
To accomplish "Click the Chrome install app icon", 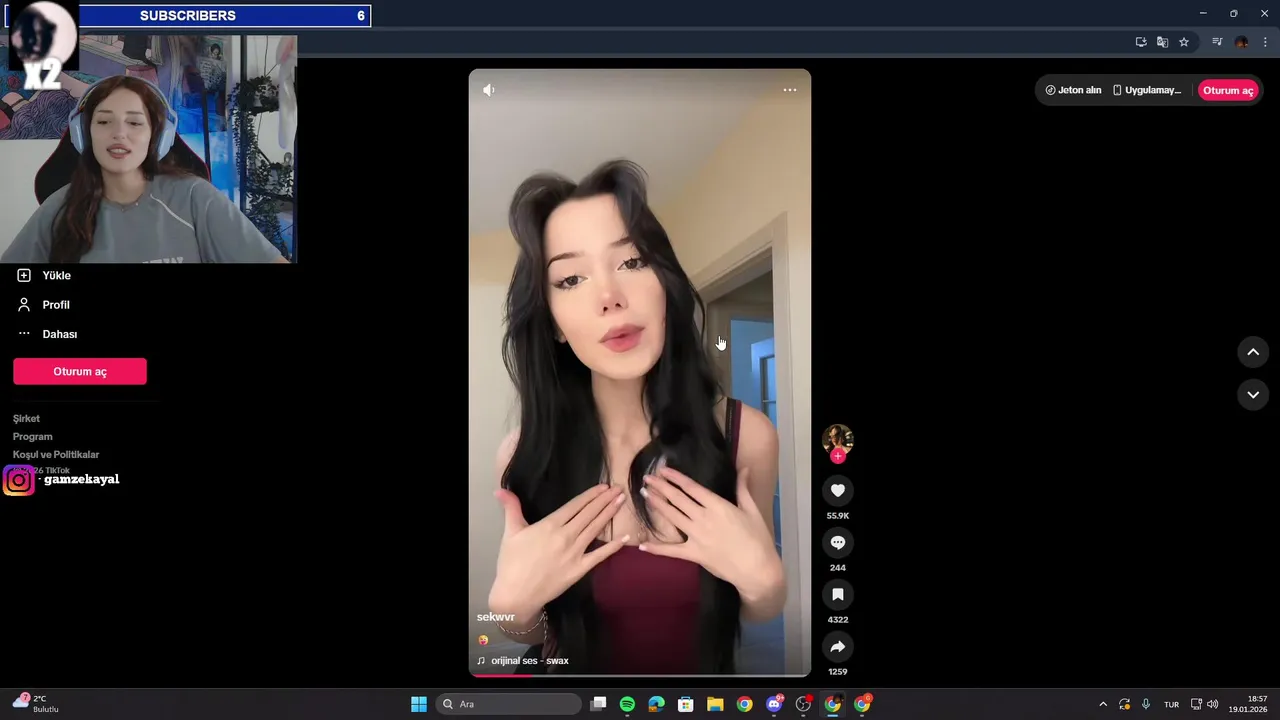I will [x=1141, y=42].
